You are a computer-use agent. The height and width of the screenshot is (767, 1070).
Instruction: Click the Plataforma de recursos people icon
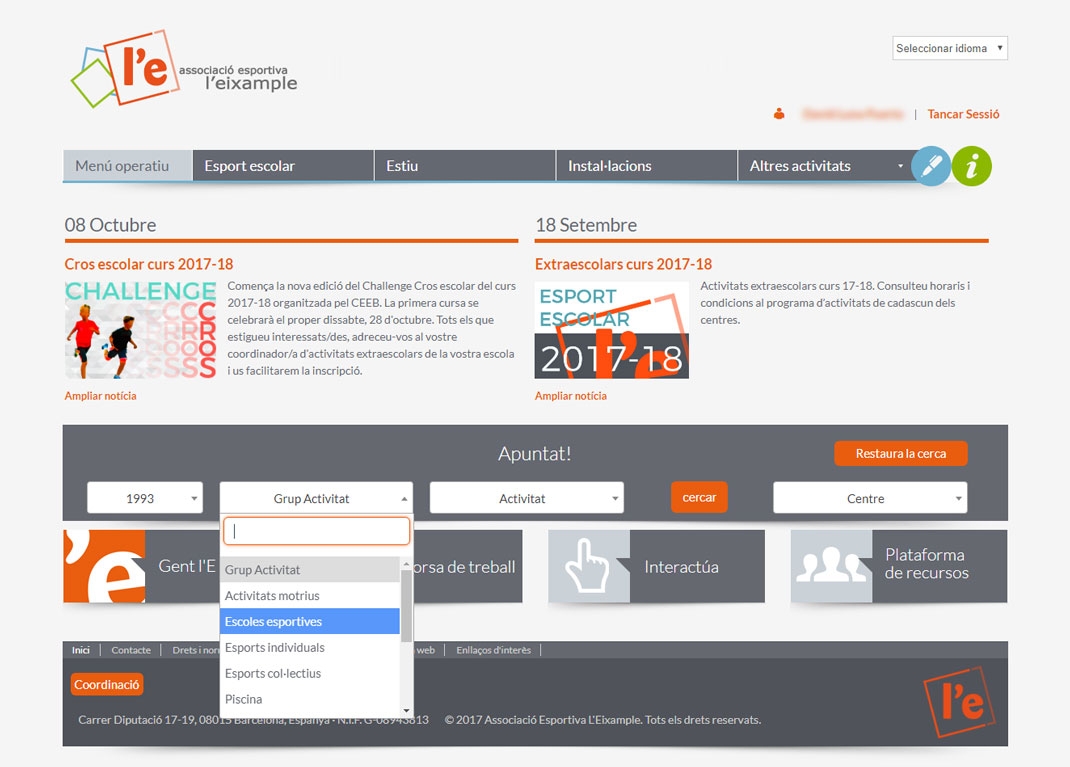coord(831,566)
